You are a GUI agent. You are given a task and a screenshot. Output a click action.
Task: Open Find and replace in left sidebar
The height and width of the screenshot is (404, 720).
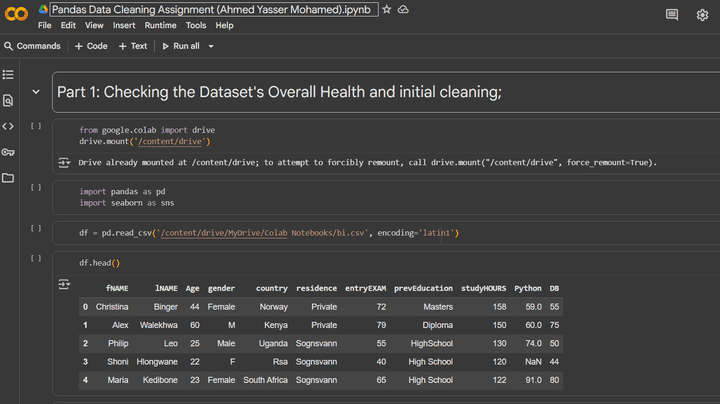pyautogui.click(x=8, y=100)
